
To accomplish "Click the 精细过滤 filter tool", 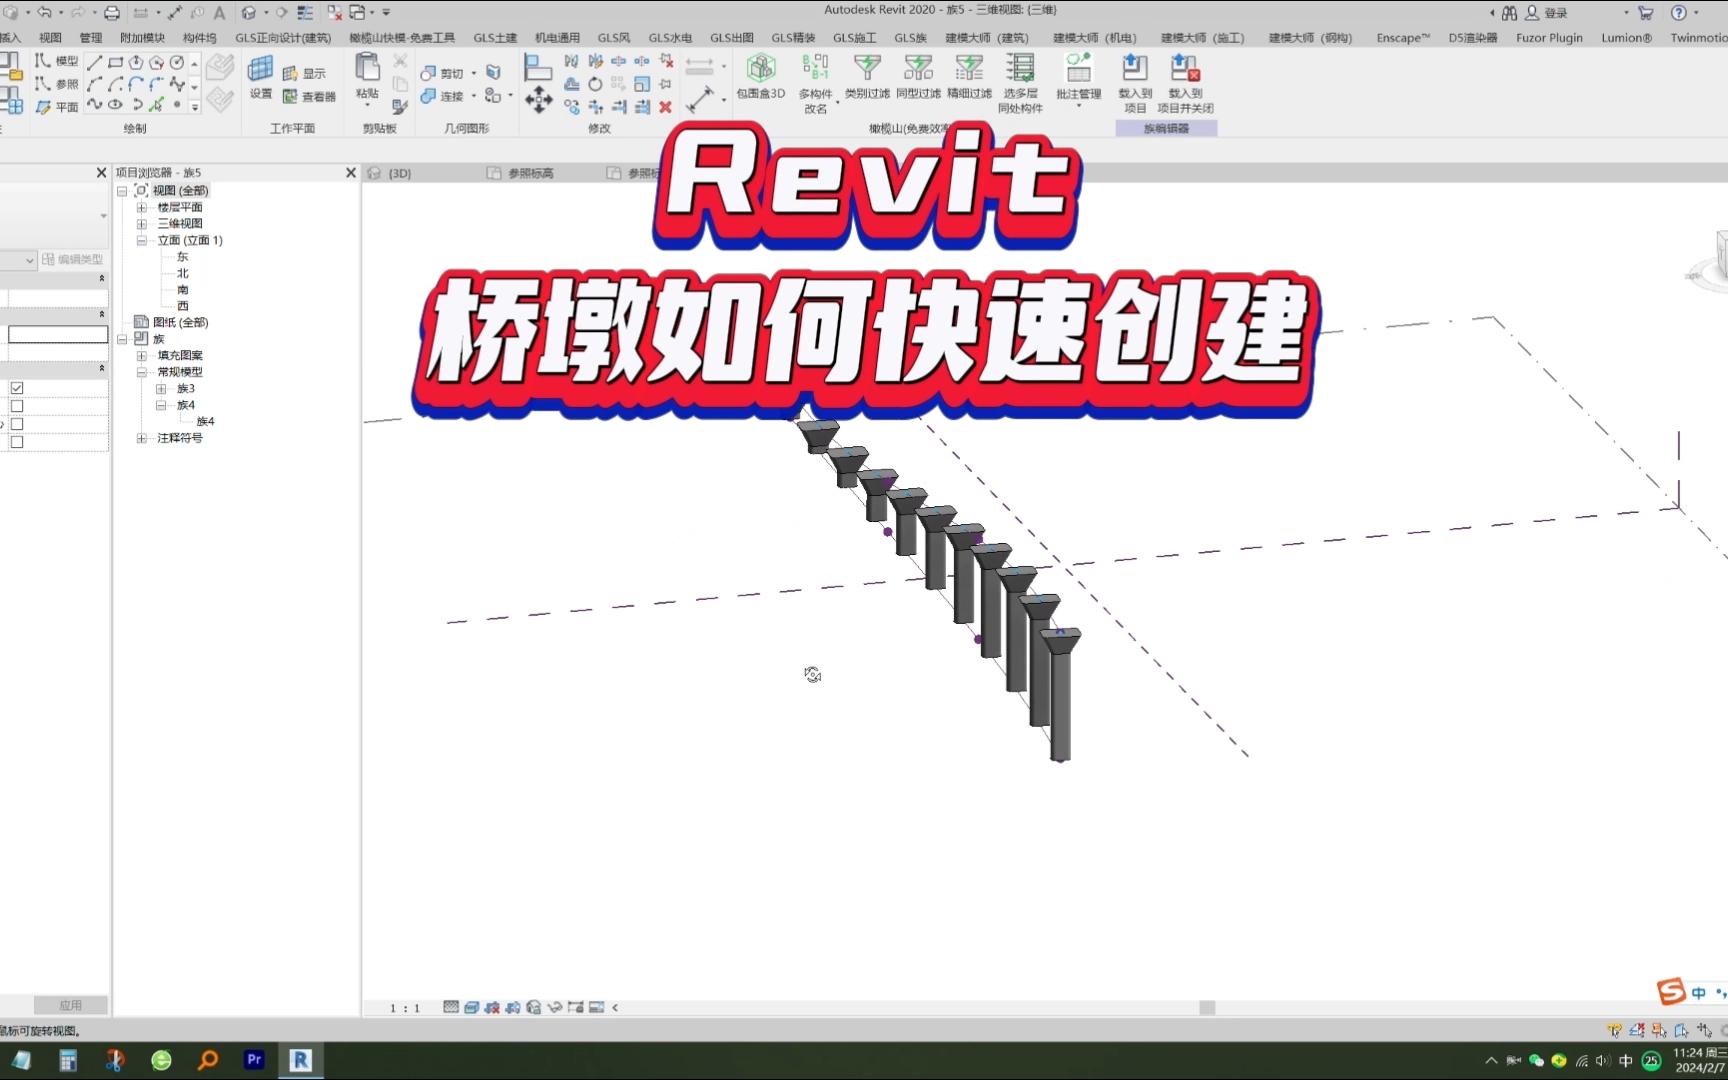I will tap(969, 77).
